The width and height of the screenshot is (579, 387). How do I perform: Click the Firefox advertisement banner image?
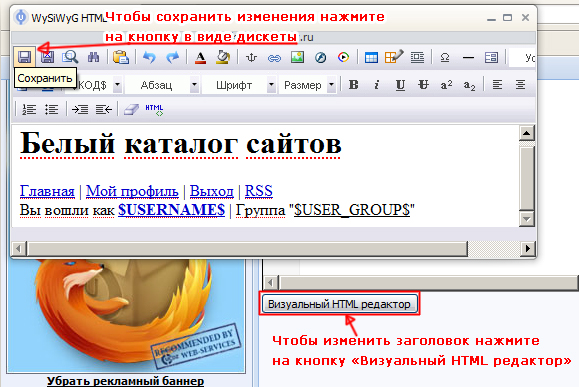coord(126,315)
